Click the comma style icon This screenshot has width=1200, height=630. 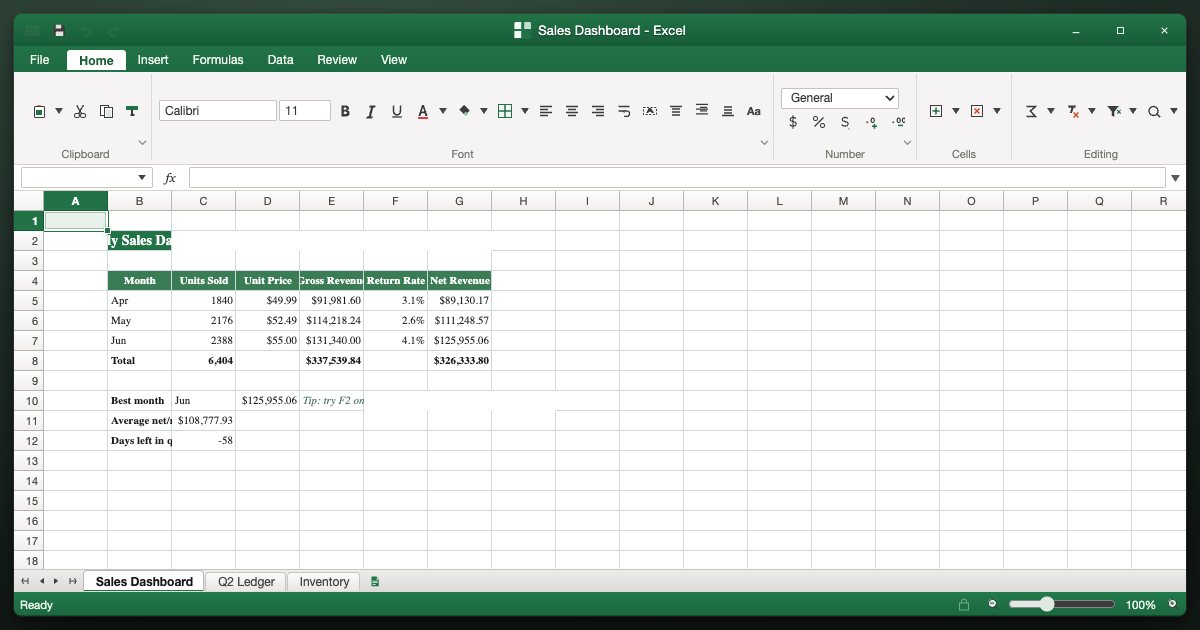[845, 122]
